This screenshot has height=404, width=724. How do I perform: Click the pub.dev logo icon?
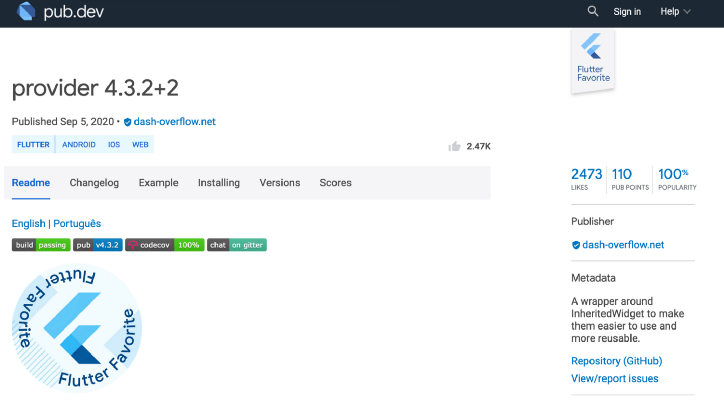point(25,12)
